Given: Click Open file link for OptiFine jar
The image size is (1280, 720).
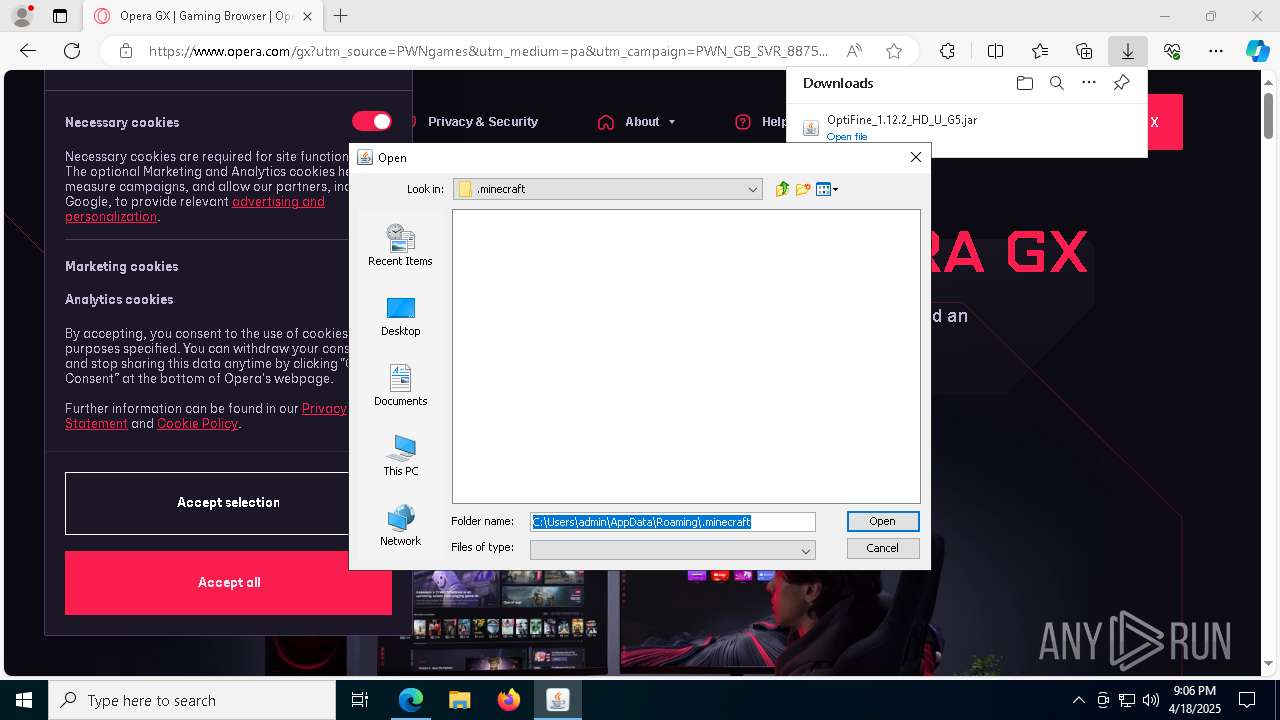Looking at the screenshot, I should (846, 137).
